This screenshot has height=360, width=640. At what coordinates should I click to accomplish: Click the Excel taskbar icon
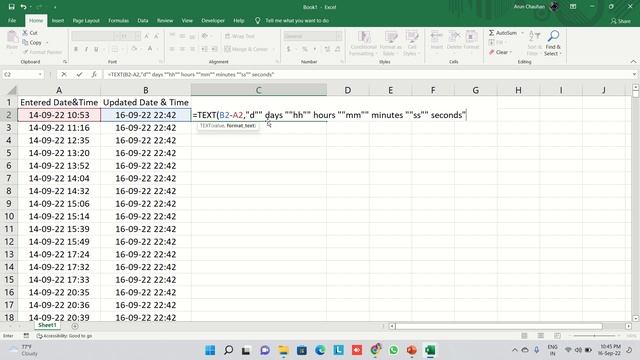430,350
